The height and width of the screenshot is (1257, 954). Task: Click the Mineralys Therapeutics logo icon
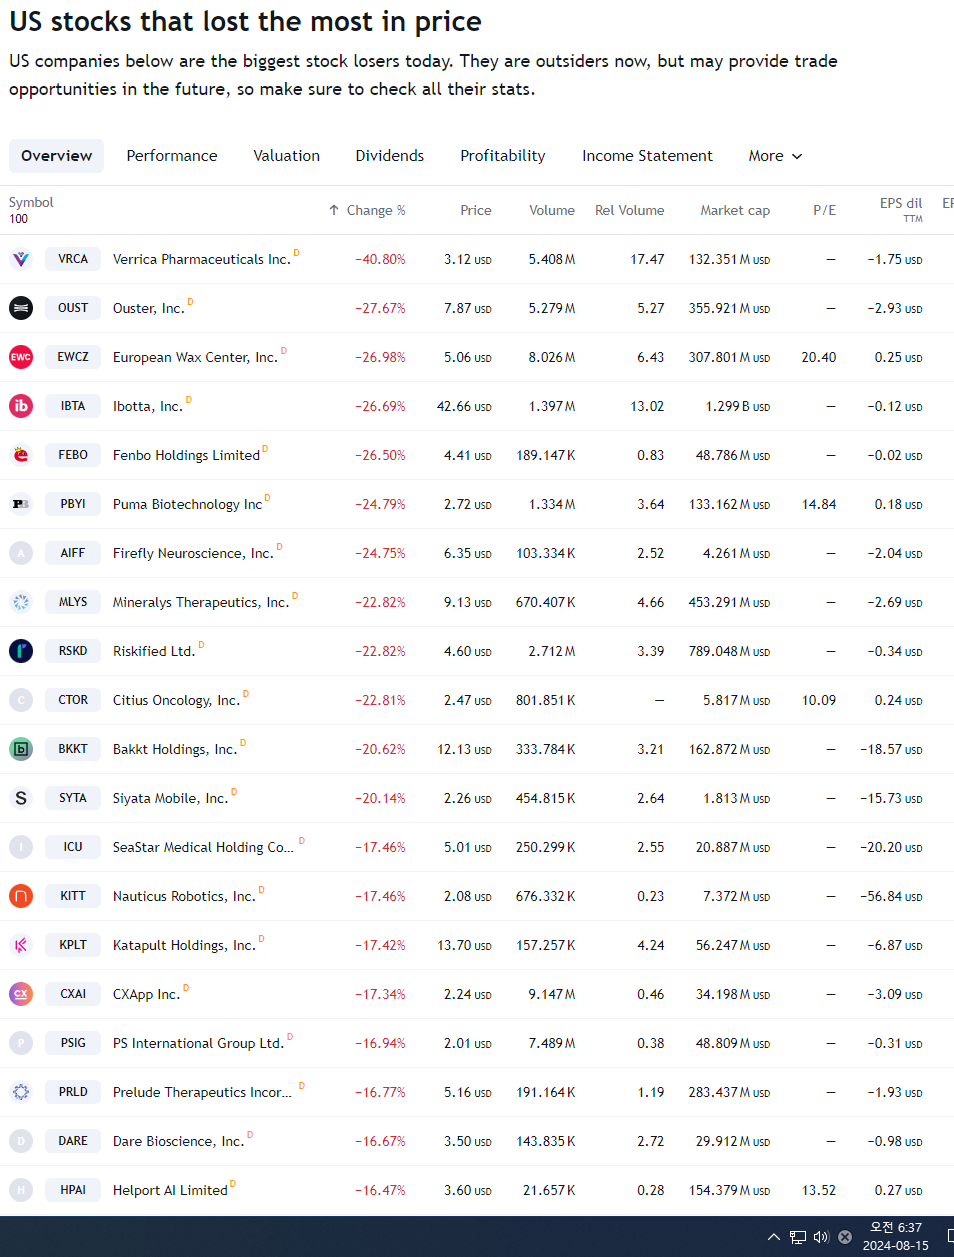(21, 602)
